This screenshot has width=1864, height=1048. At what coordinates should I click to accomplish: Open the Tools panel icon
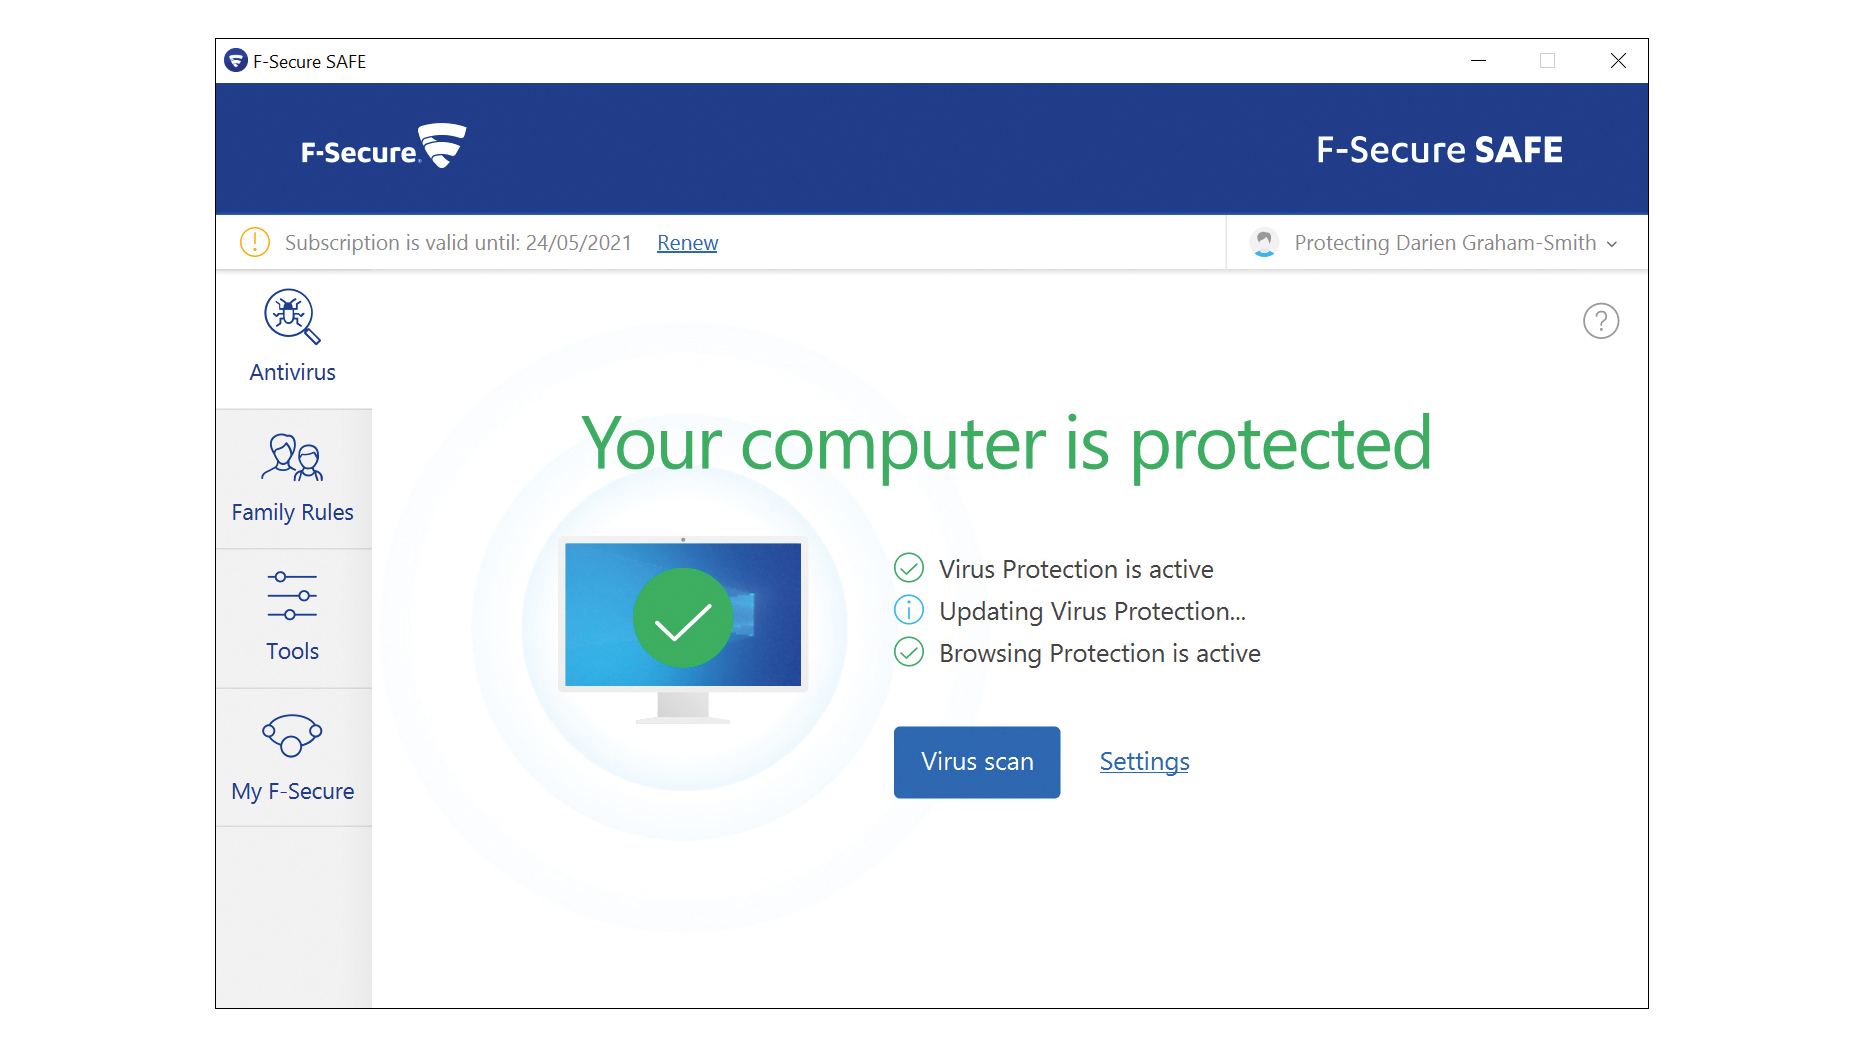click(292, 598)
